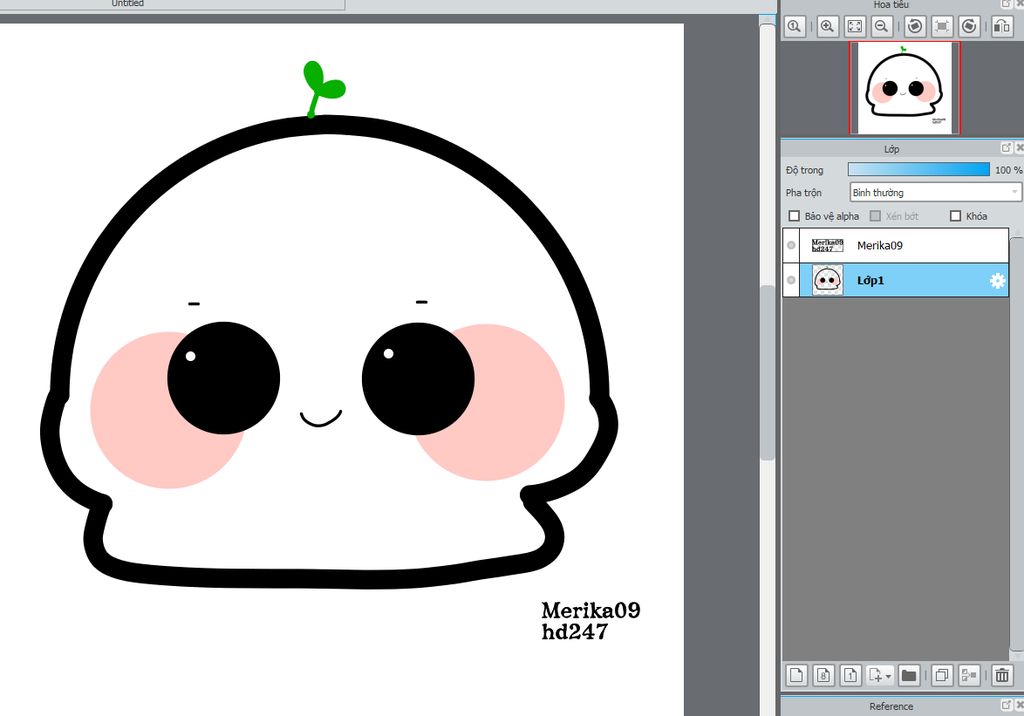The height and width of the screenshot is (716, 1024).
Task: Duplicate the selected layer
Action: point(942,675)
